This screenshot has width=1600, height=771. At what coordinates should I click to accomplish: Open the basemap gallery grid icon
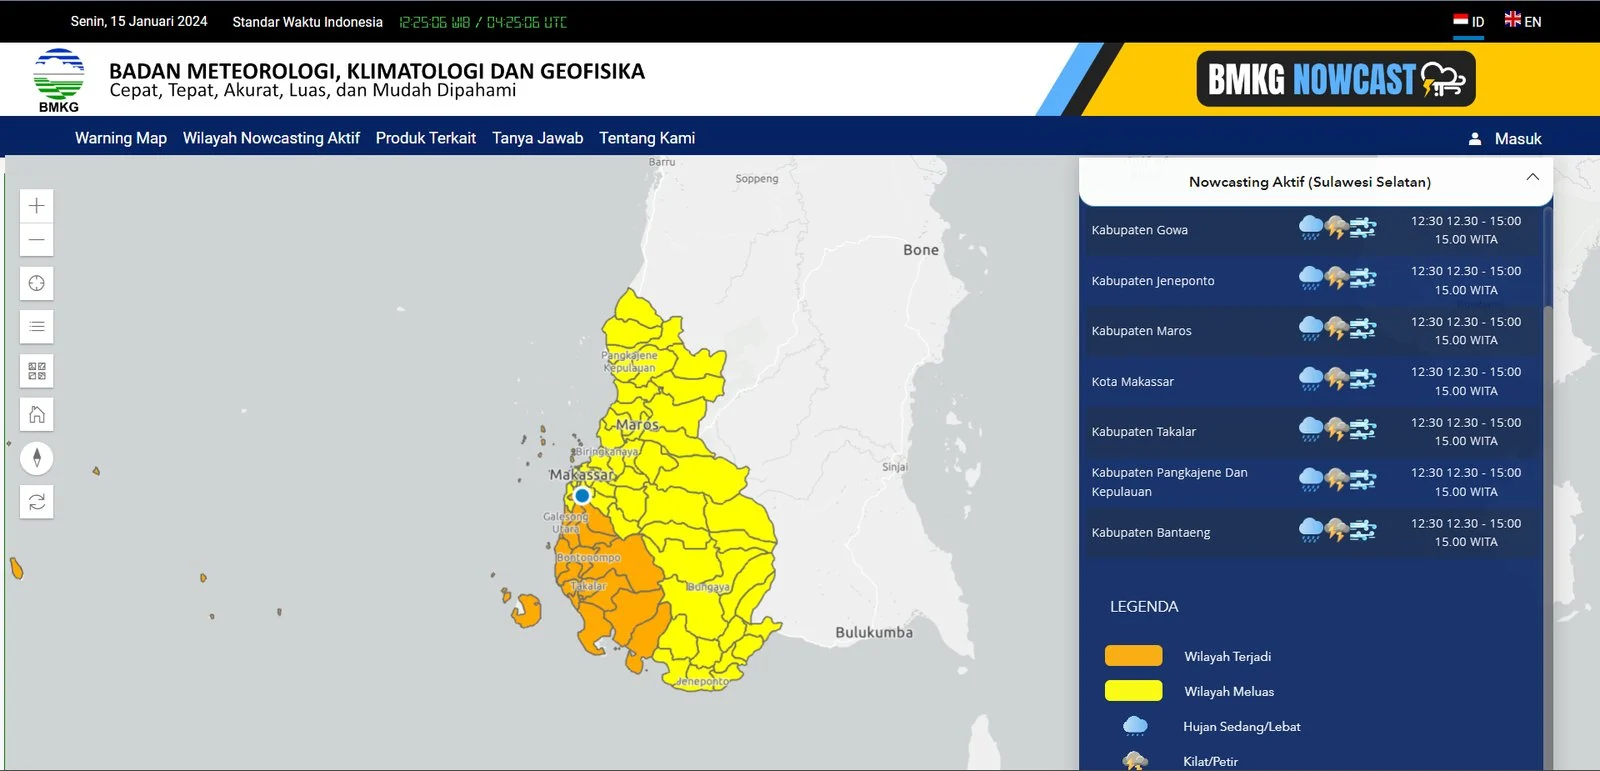coord(37,371)
